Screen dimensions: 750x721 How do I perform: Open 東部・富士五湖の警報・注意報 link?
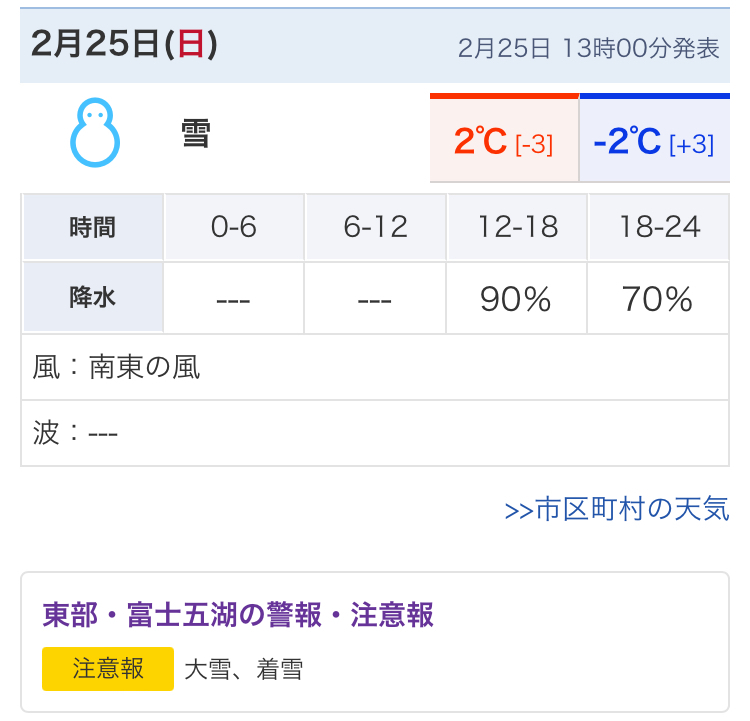click(x=238, y=614)
